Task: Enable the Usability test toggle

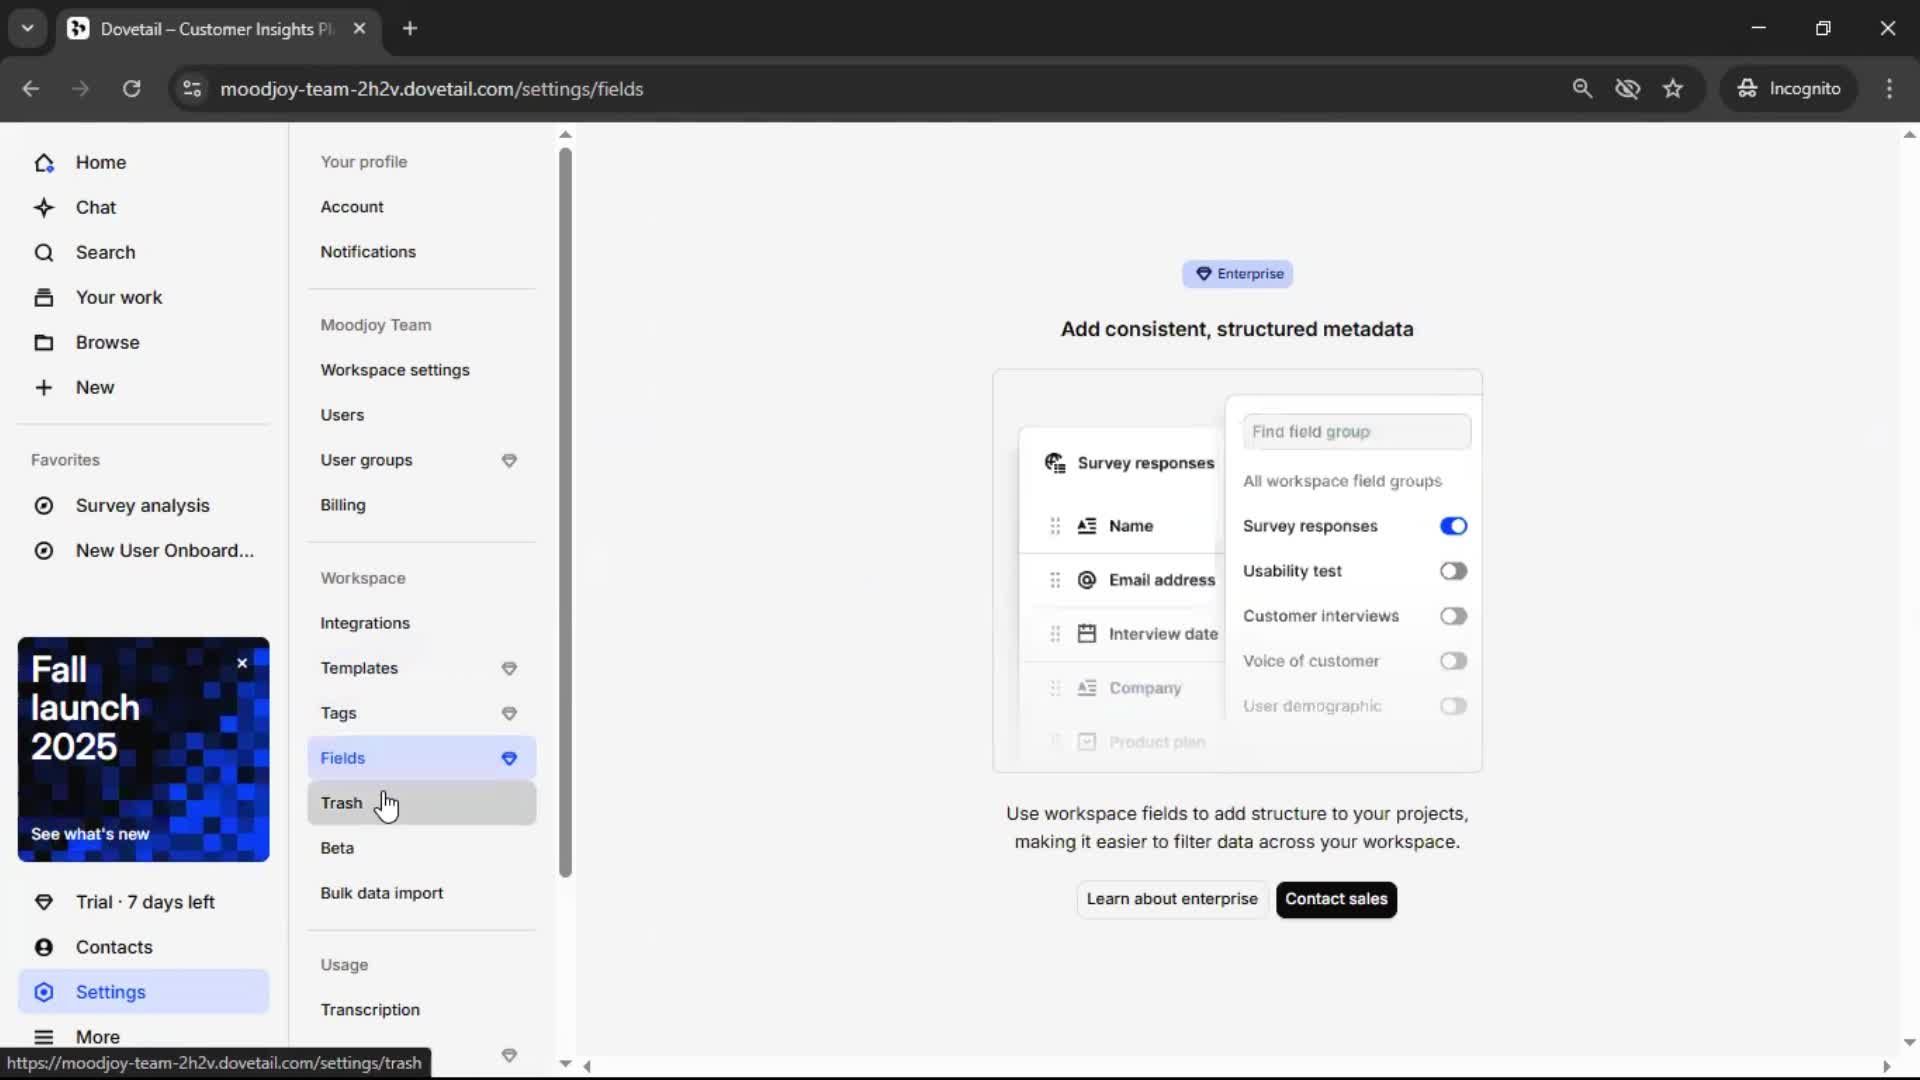Action: click(x=1453, y=571)
